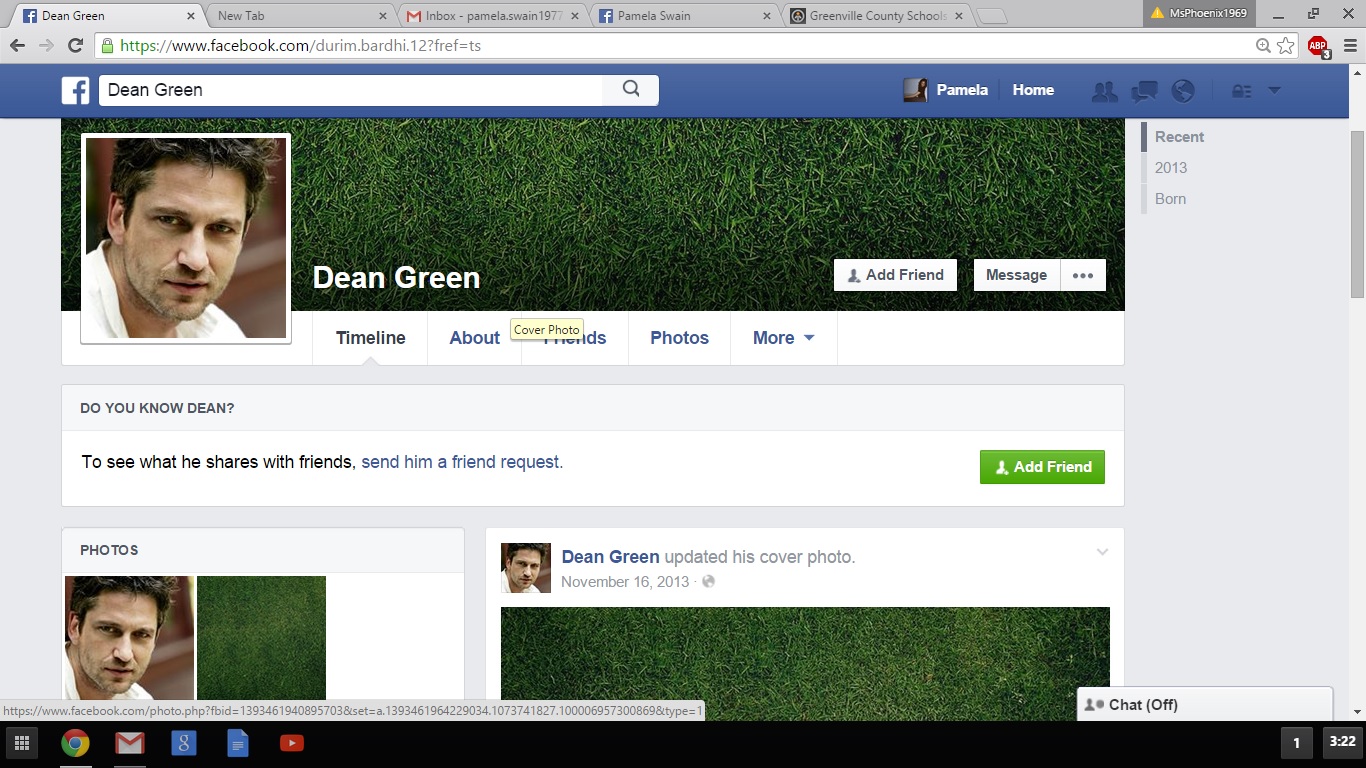Viewport: 1366px width, 768px height.
Task: Click the page vertical scrollbar thumb
Action: click(x=1357, y=214)
